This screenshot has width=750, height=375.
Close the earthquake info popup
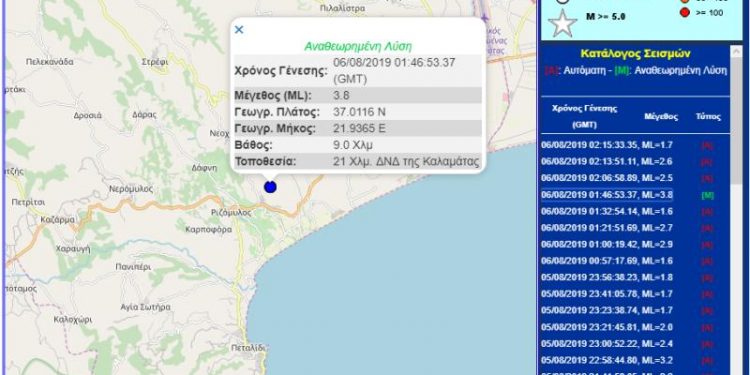pos(239,30)
